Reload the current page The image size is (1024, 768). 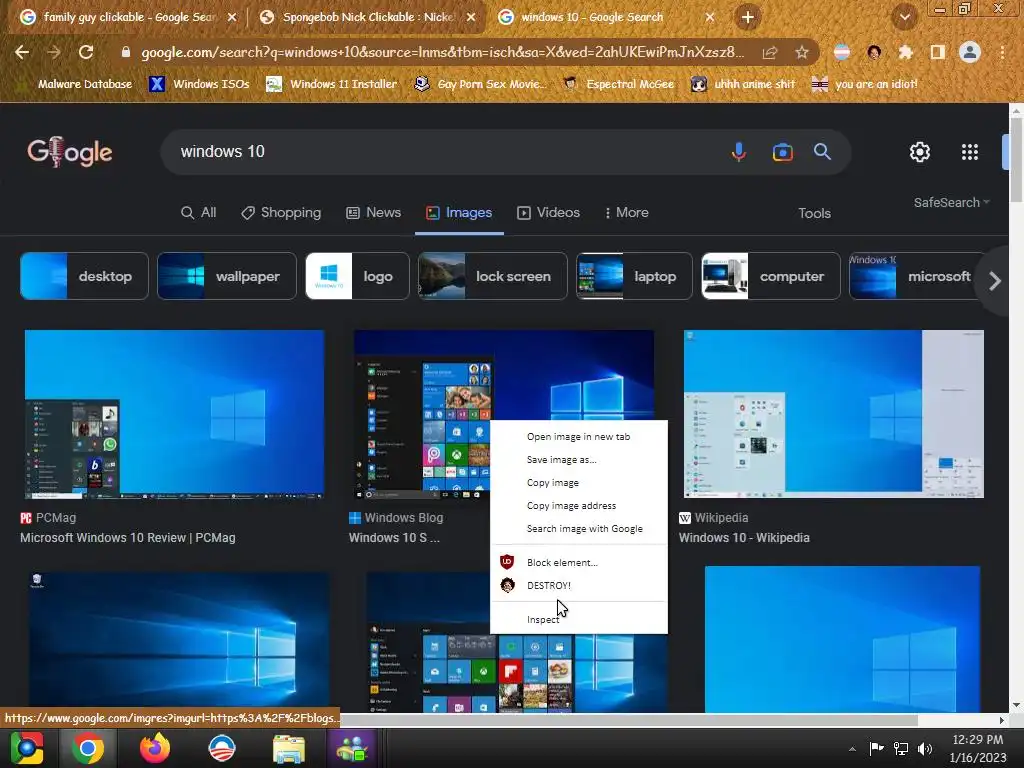click(86, 52)
